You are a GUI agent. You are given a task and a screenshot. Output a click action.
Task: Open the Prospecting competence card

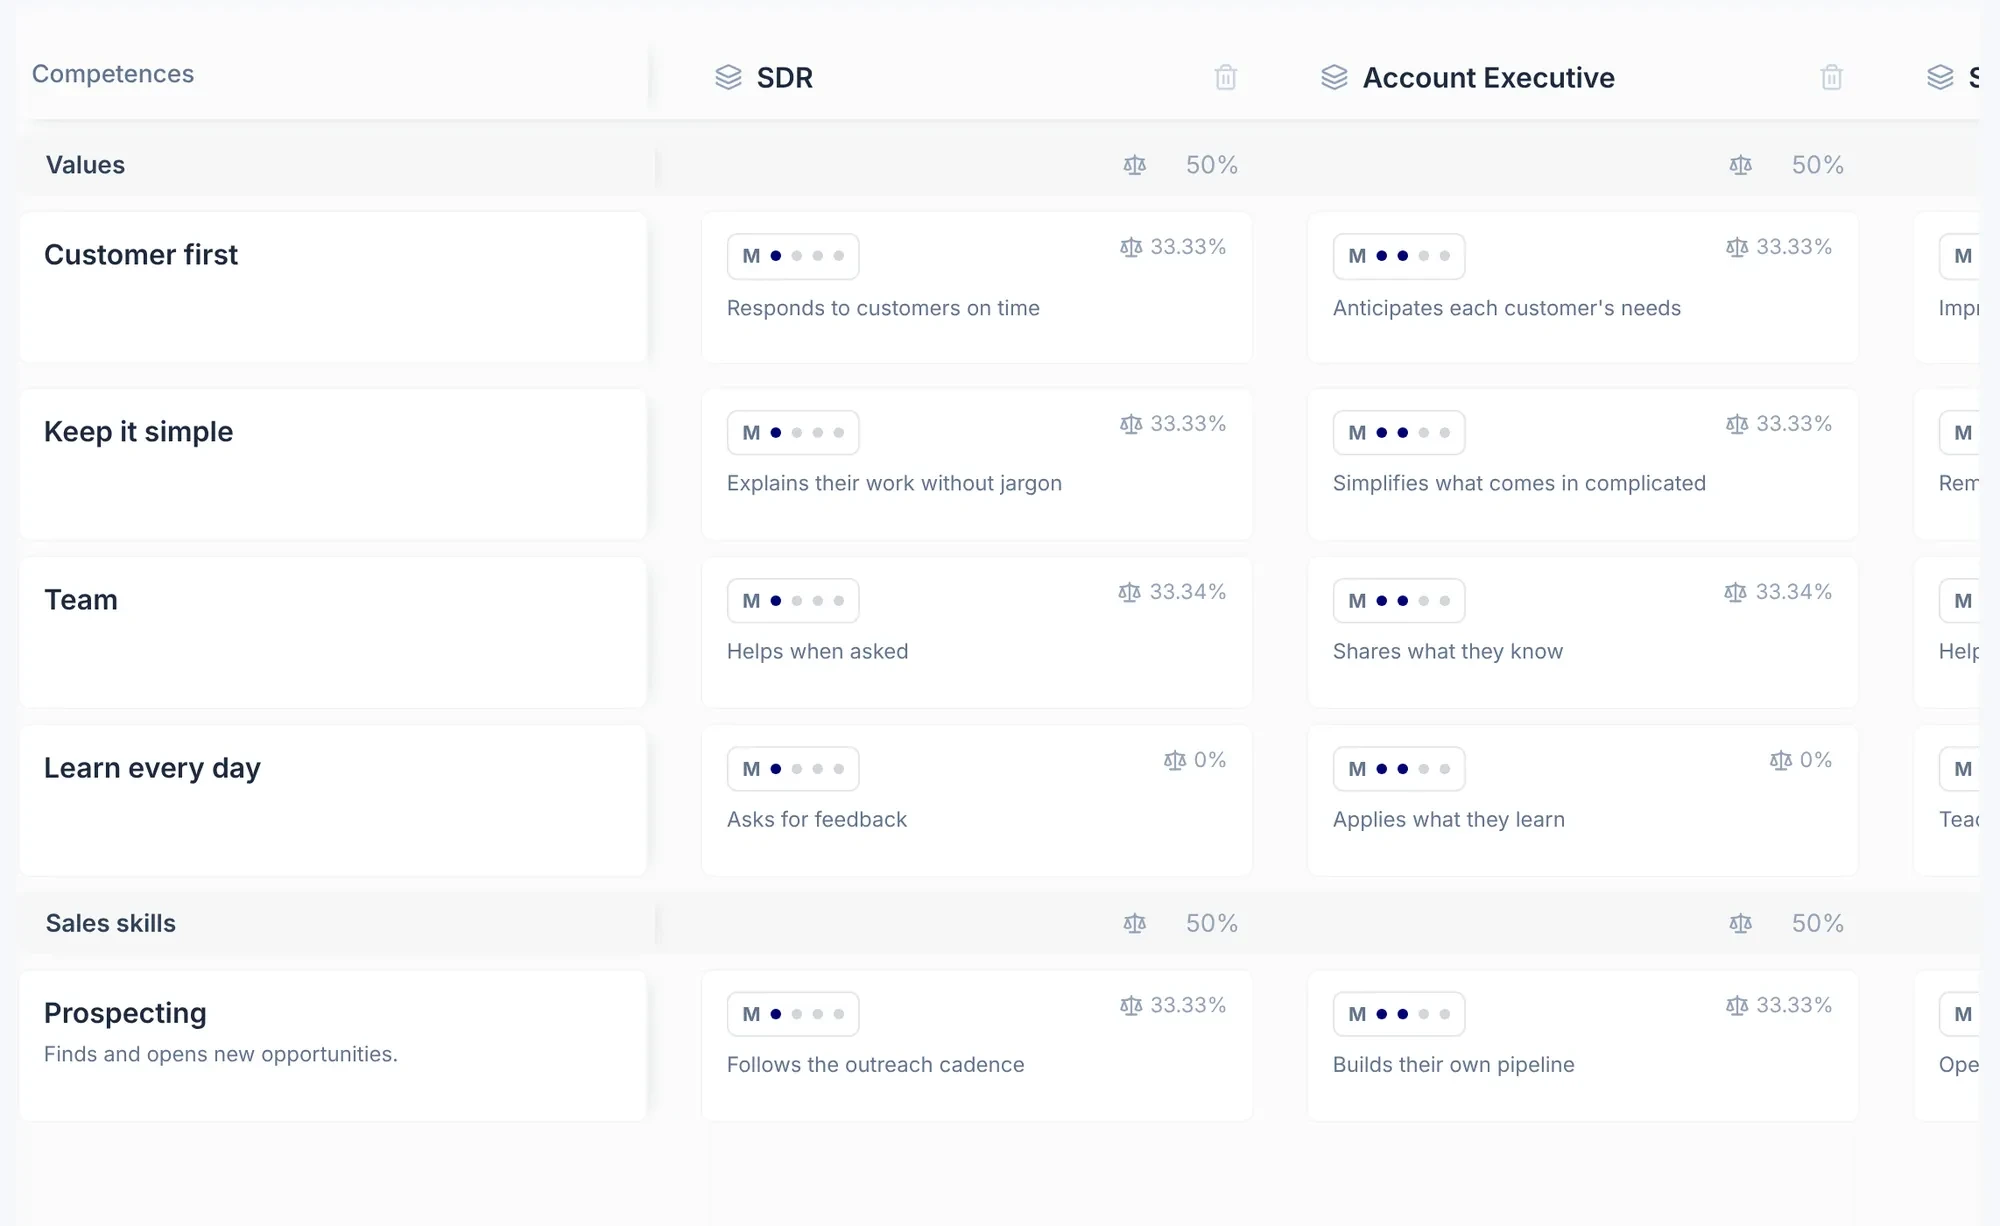[x=333, y=1045]
